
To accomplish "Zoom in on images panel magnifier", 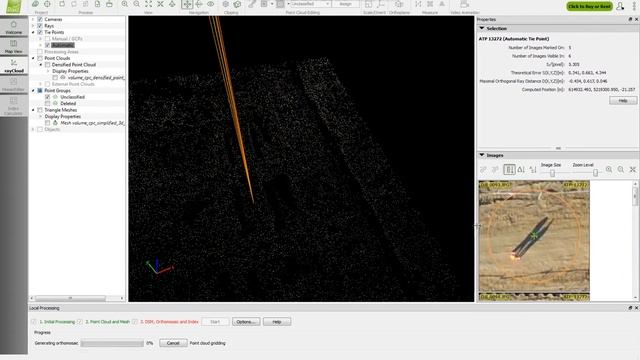I will pyautogui.click(x=609, y=169).
